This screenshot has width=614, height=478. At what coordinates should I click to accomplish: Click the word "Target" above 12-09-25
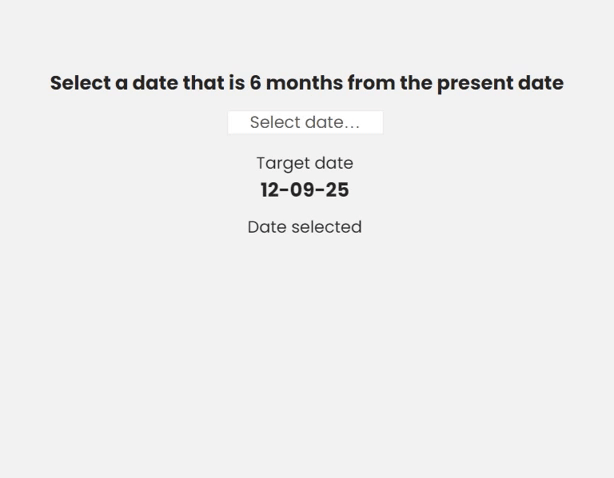[281, 163]
